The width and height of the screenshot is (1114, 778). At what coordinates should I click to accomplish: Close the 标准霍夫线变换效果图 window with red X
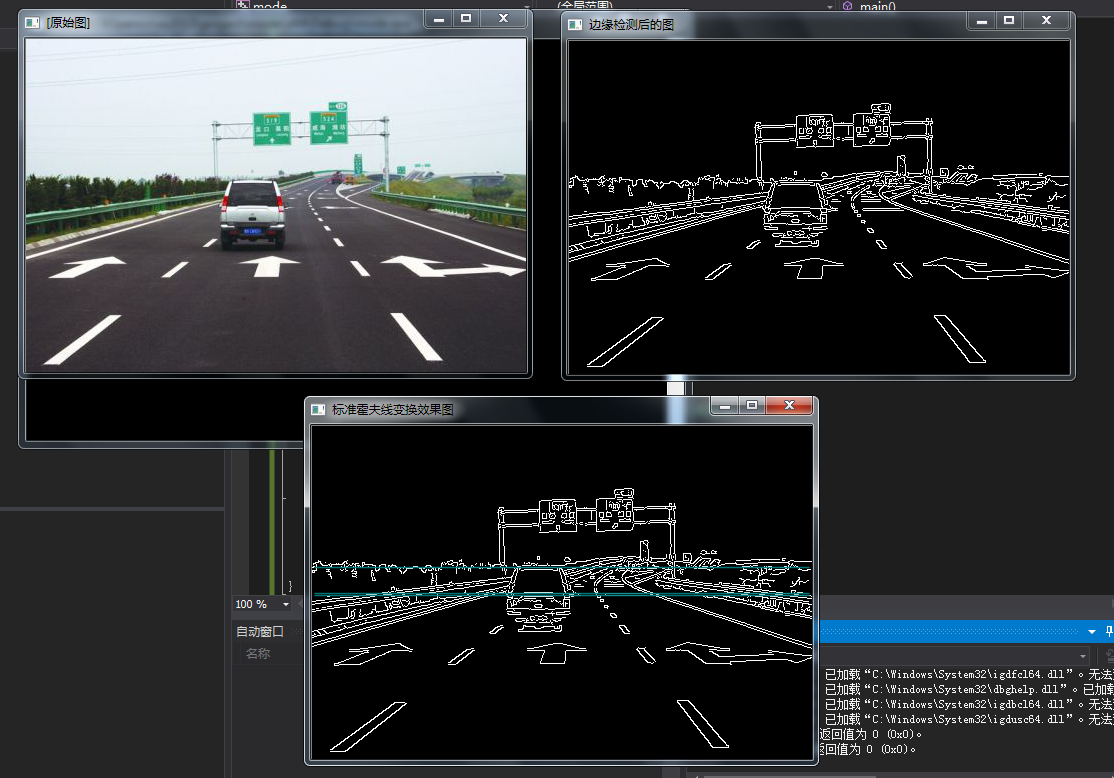789,406
